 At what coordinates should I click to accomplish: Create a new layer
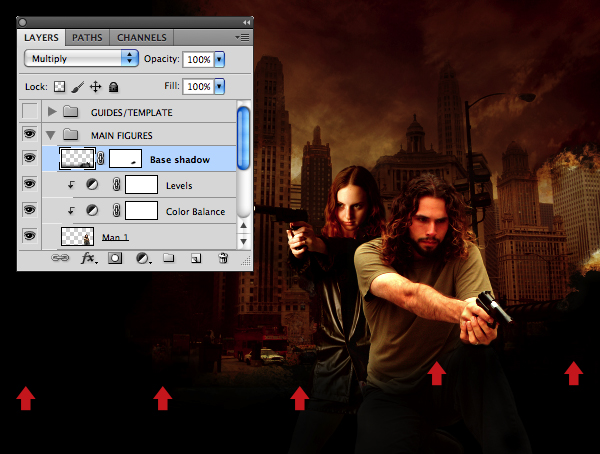coord(196,258)
